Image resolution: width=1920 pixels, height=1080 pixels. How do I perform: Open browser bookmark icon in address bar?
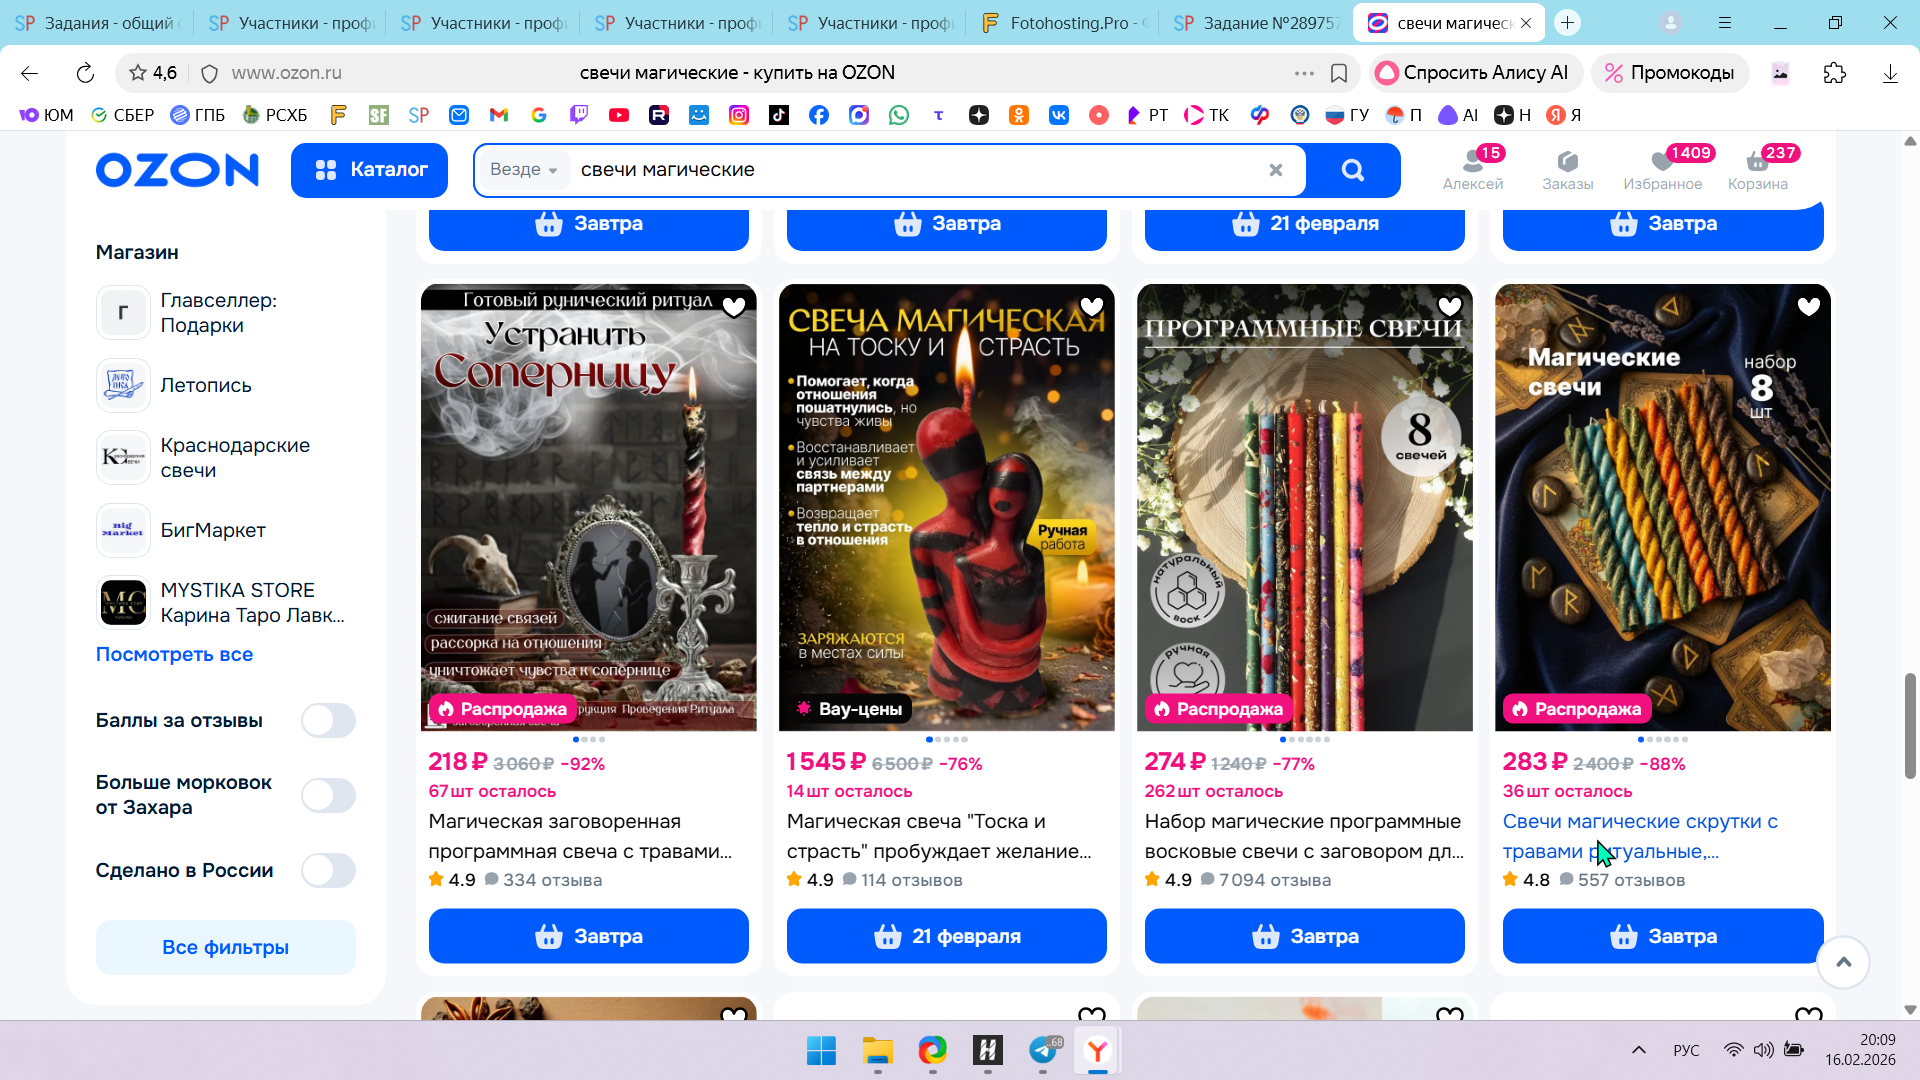click(1339, 73)
